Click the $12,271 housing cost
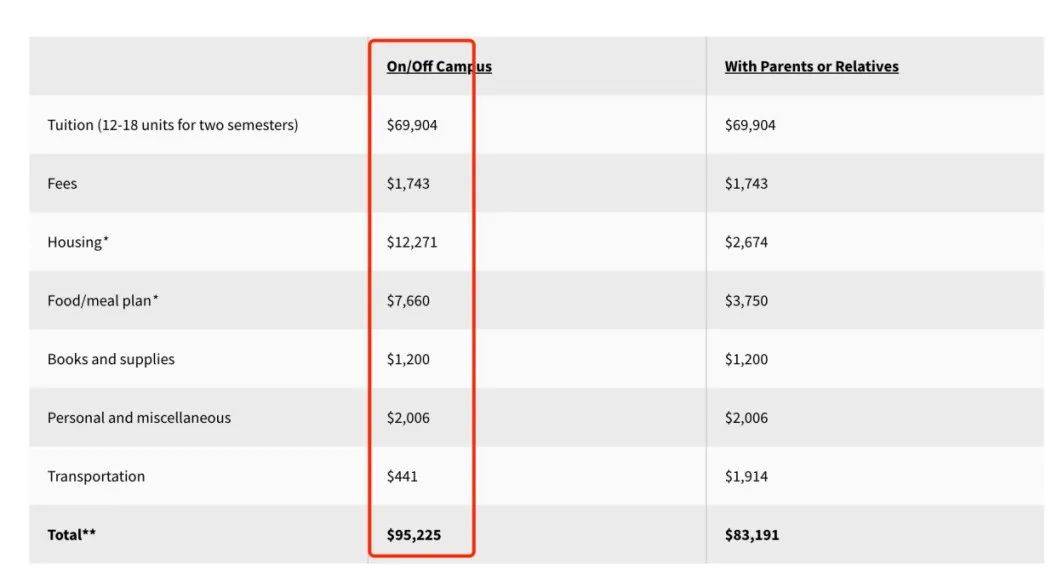1058x574 pixels. [412, 242]
